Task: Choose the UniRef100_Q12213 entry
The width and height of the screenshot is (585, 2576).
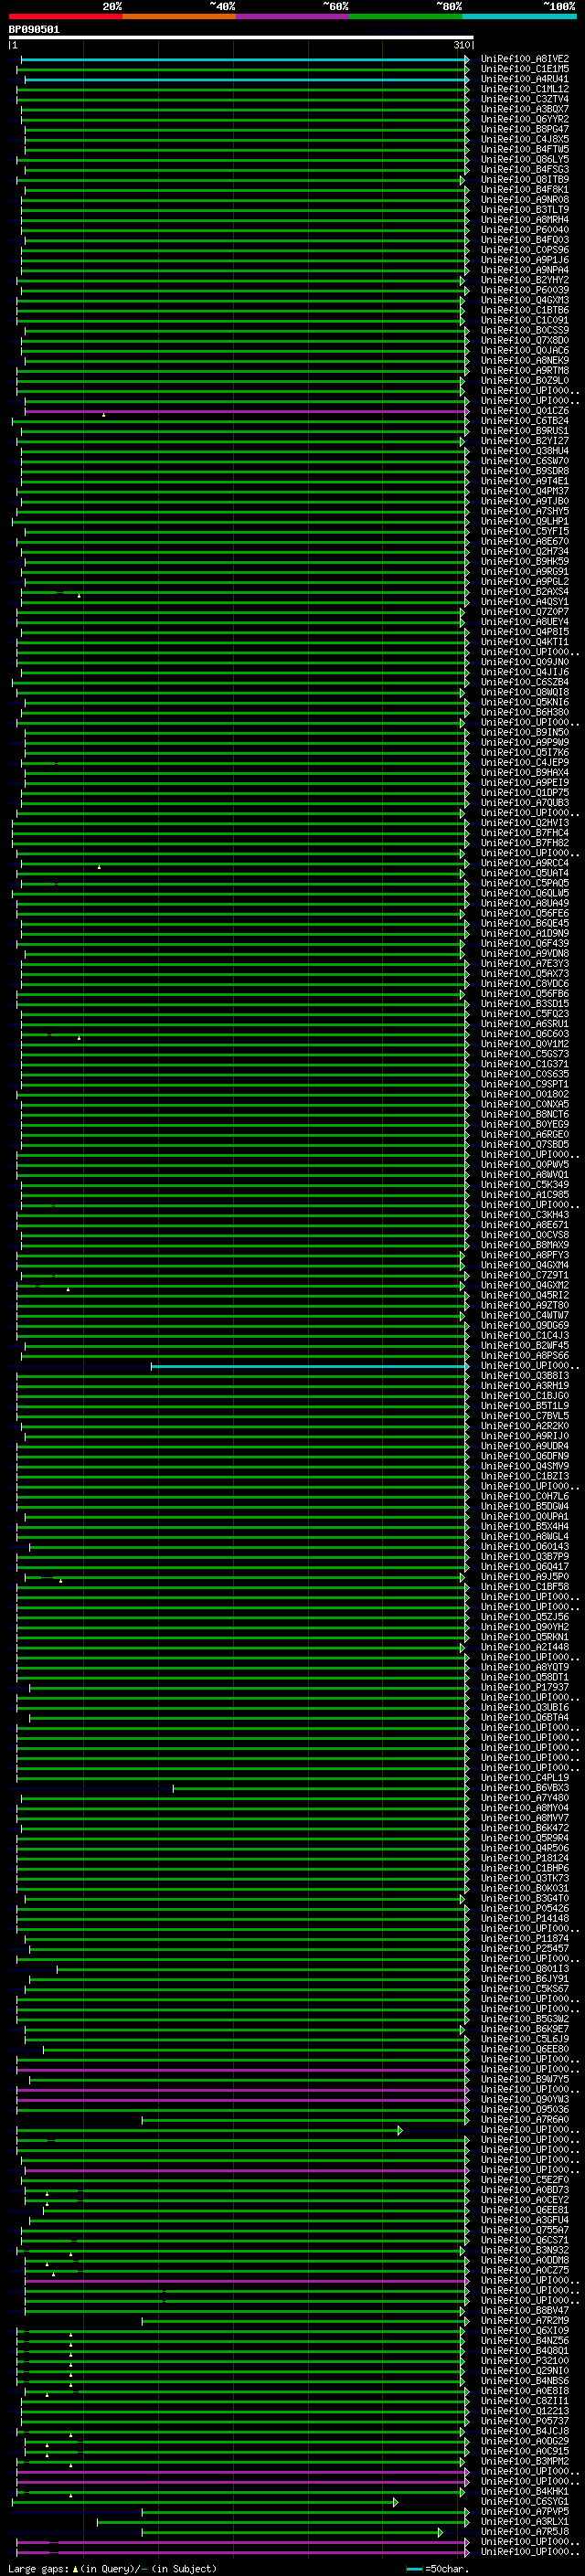Action: [525, 2411]
